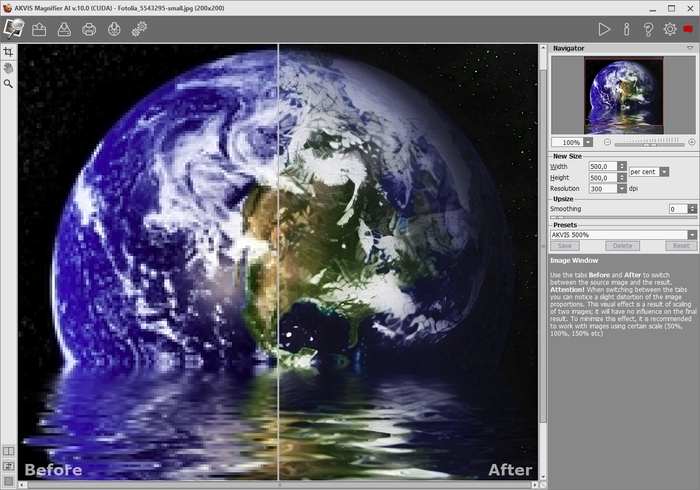Screen dimensions: 700x490
Task: Switch to the Before tab
Action: pyautogui.click(x=53, y=469)
